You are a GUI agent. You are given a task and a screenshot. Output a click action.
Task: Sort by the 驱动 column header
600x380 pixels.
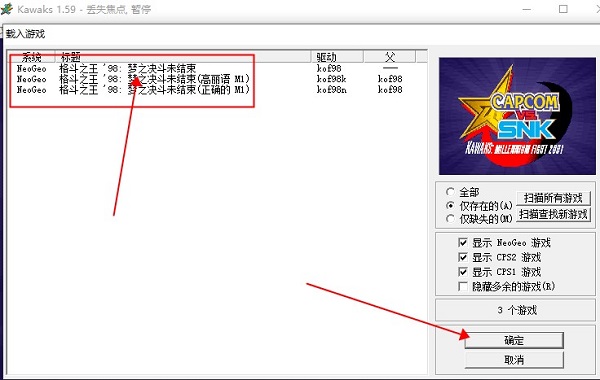(337, 57)
